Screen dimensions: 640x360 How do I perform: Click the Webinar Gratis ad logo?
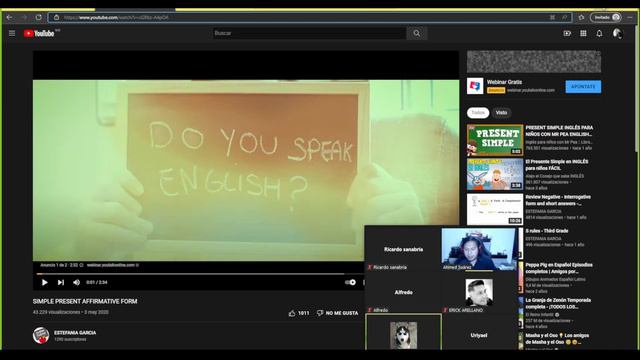(475, 86)
